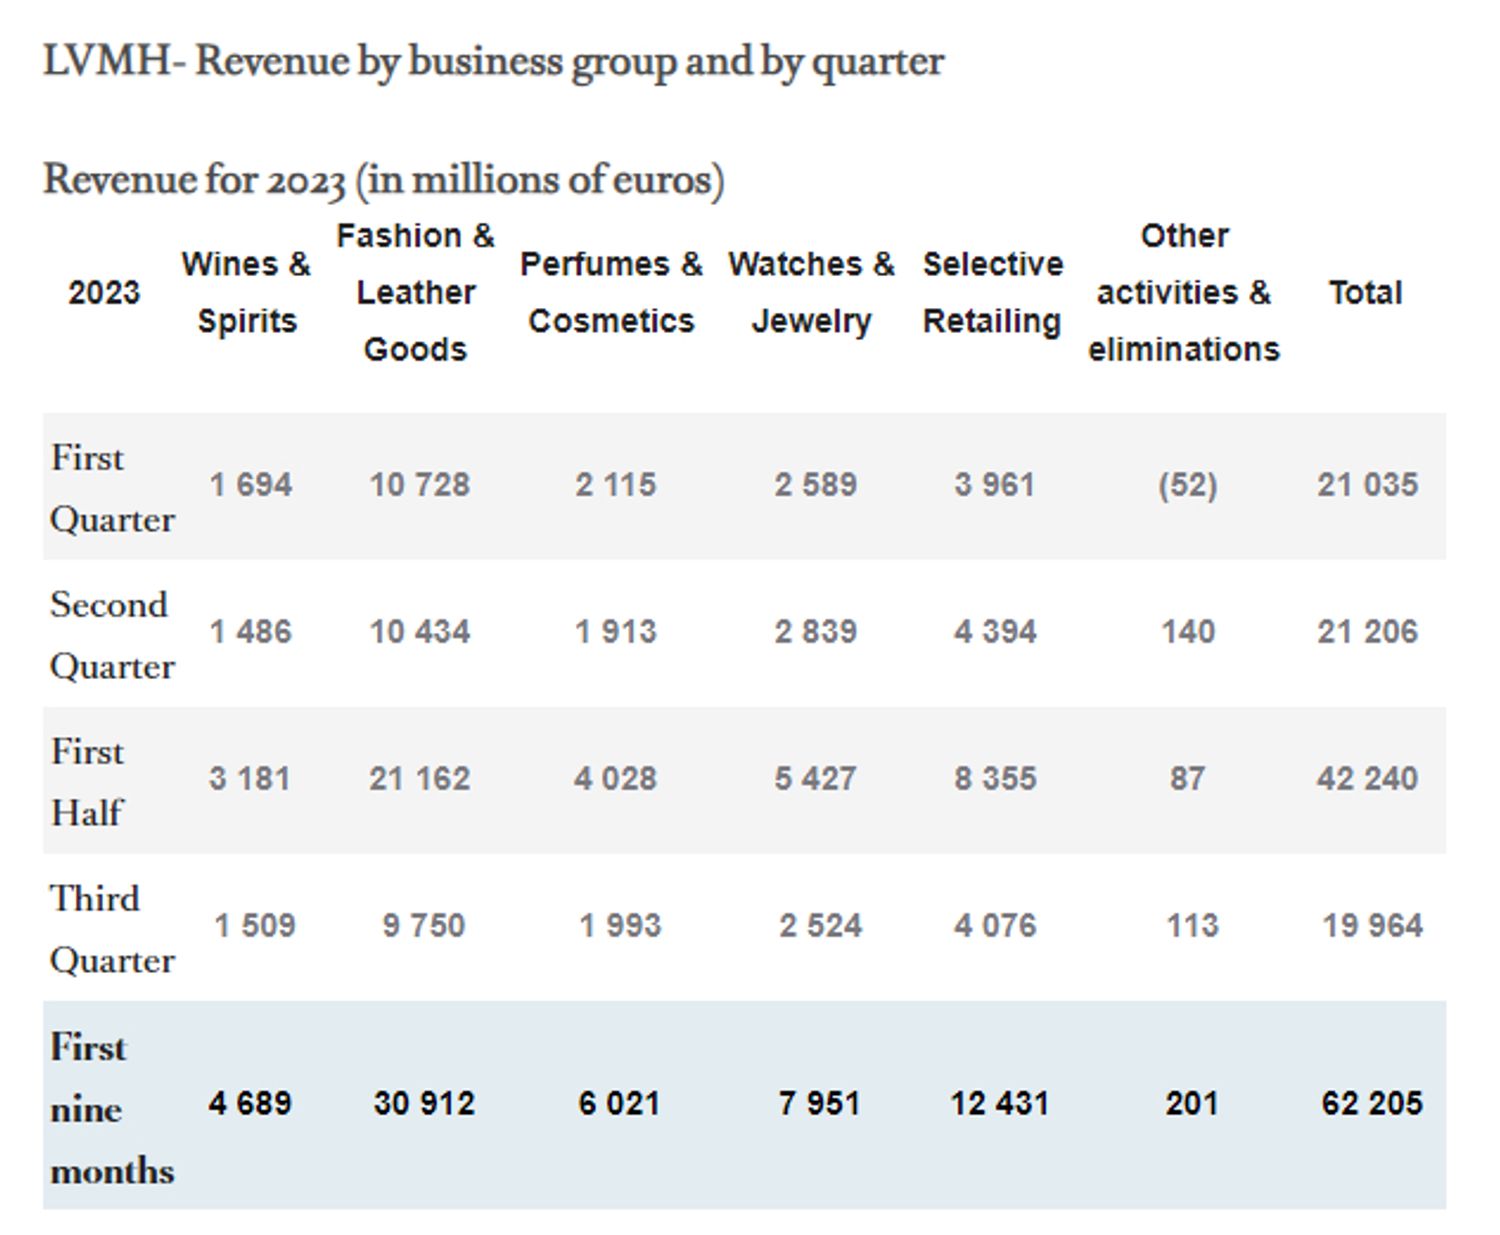
Task: Click Second Quarter Watches value '2 839'
Action: tap(816, 632)
